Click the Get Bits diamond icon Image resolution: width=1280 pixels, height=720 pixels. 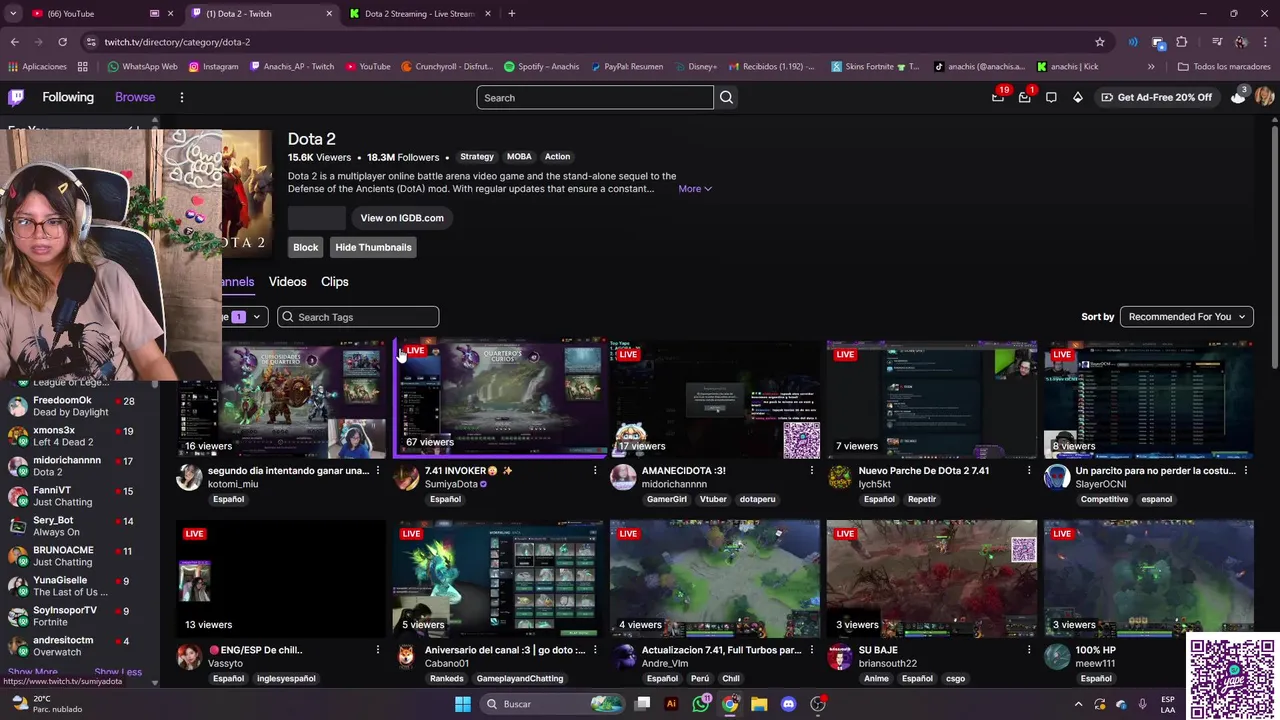pos(1077,97)
